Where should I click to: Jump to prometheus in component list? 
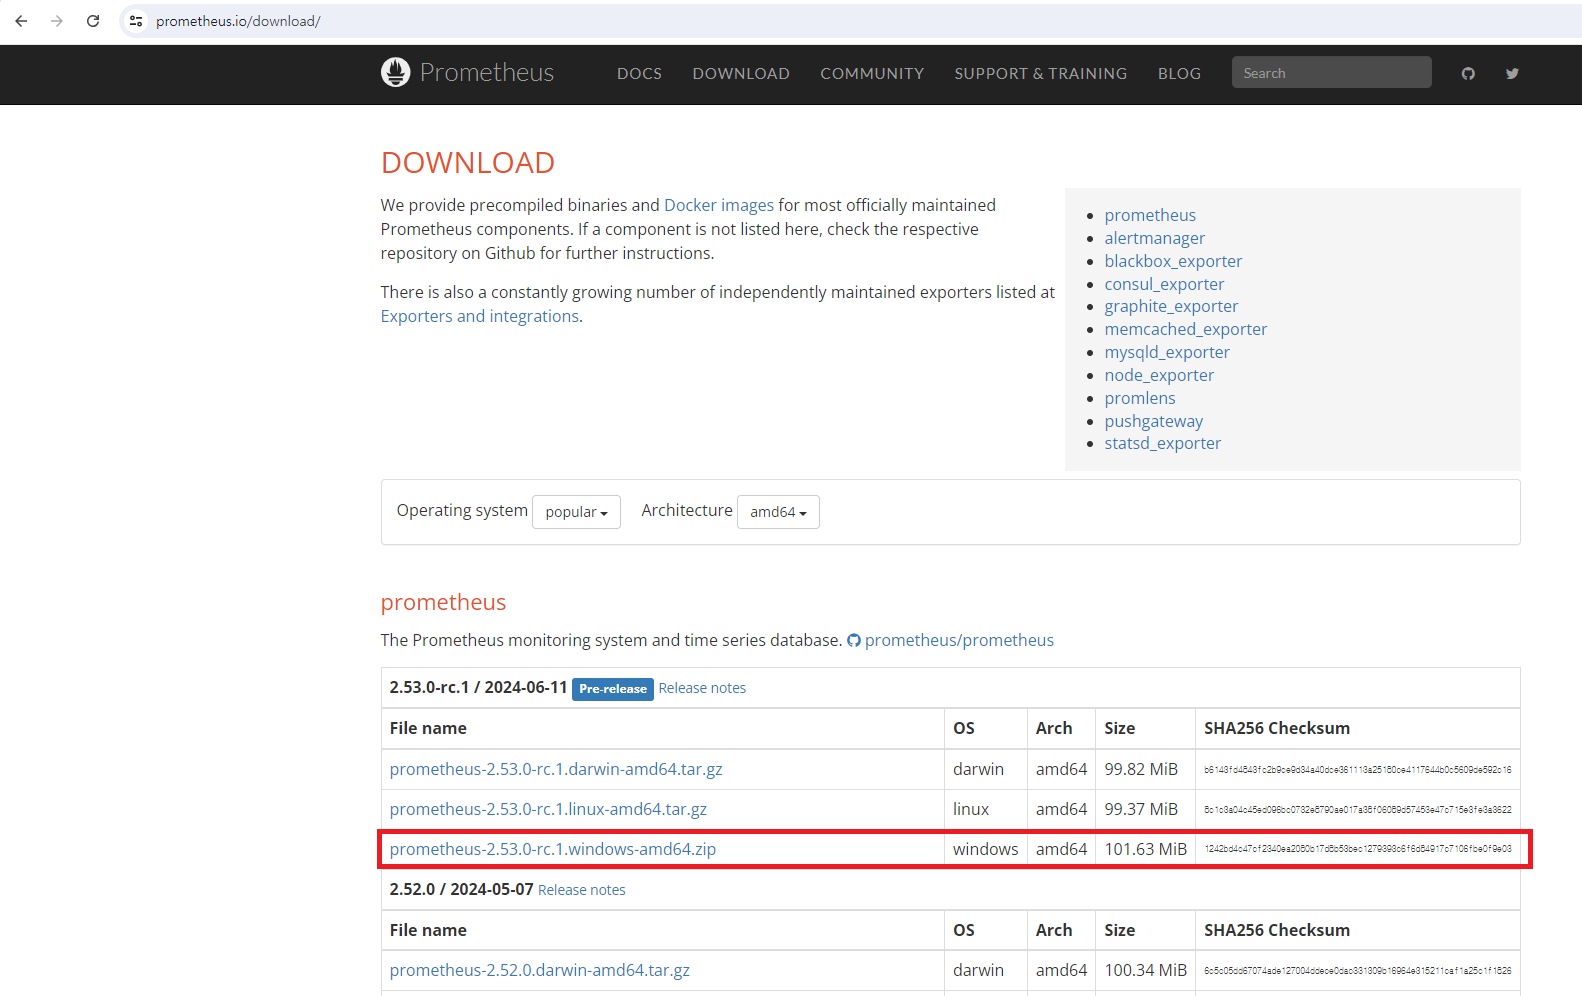point(1150,215)
